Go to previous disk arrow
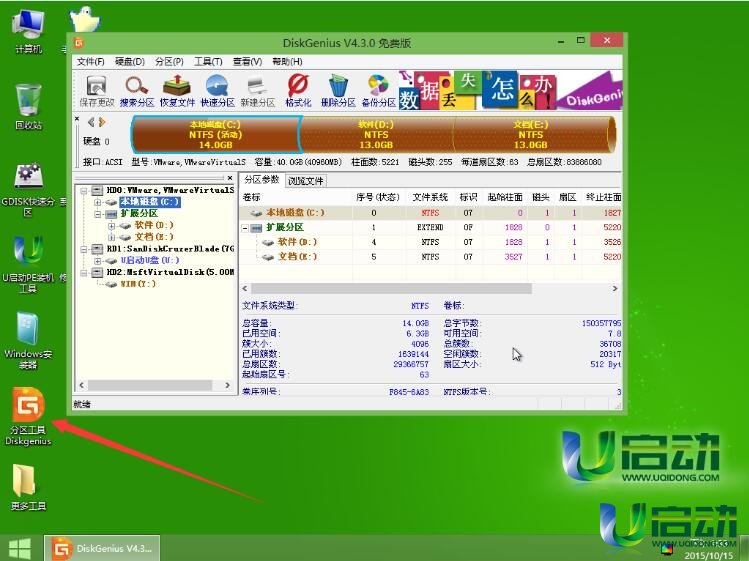Screen dimensions: 749x561 click(91, 122)
